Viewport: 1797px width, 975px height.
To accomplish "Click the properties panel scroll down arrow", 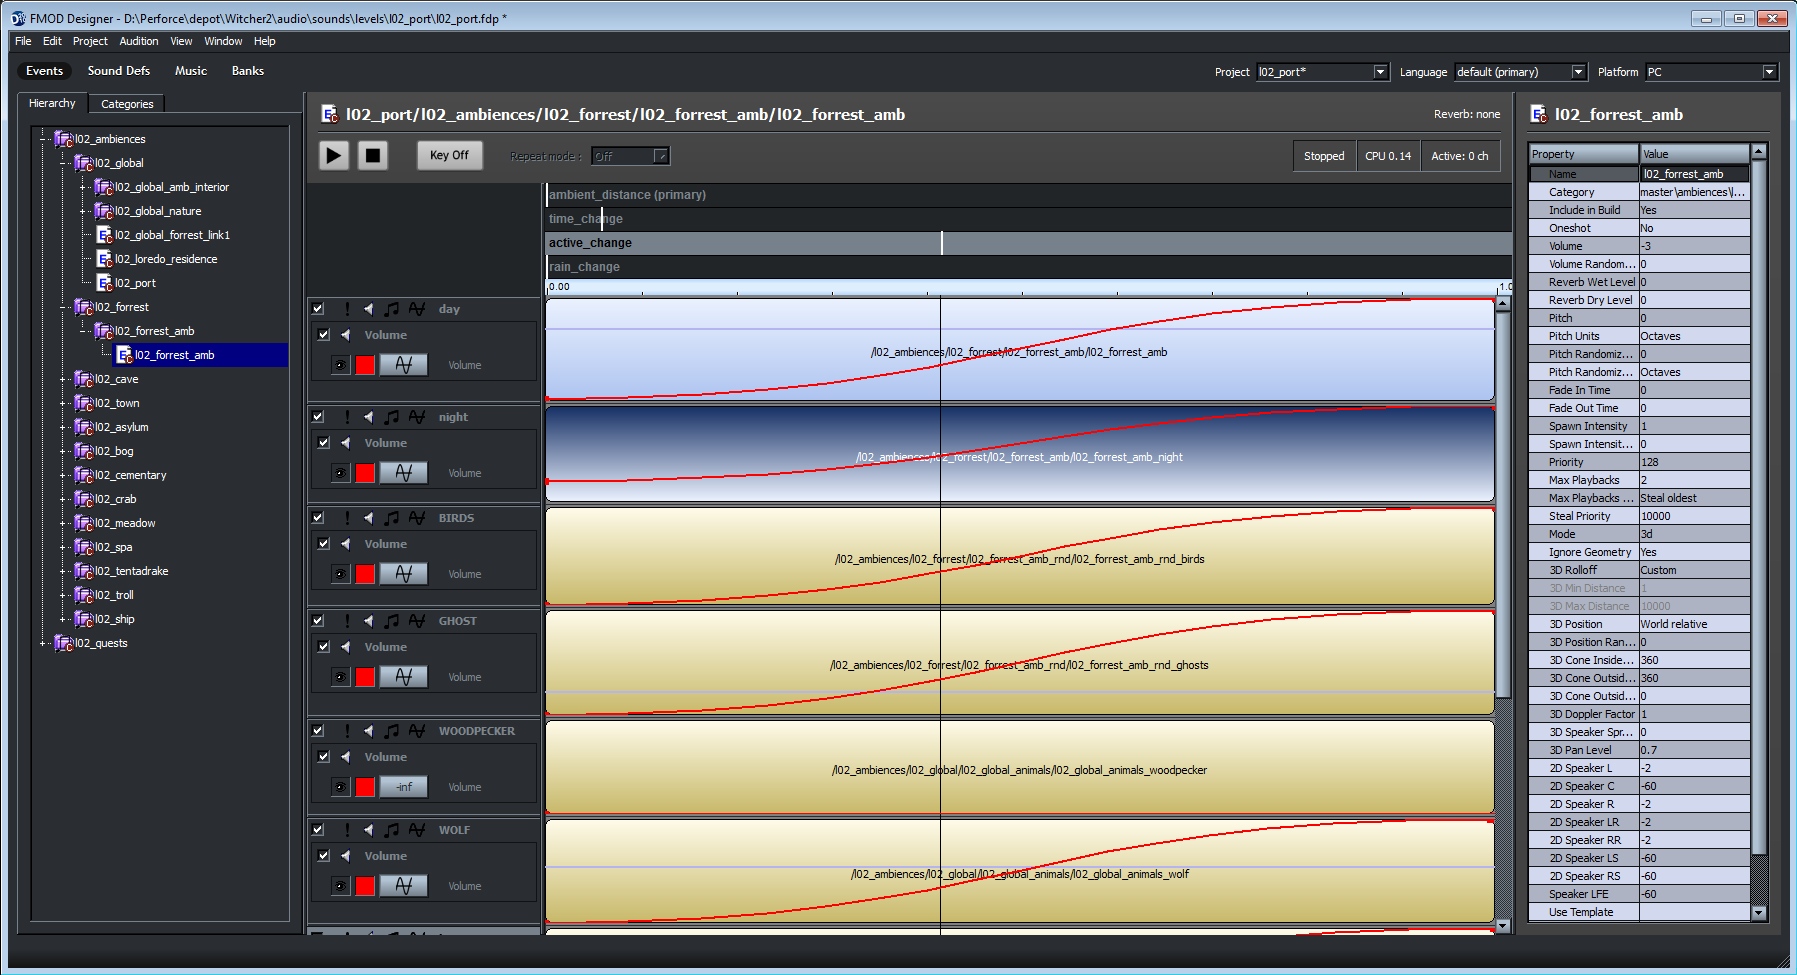I will click(1759, 912).
